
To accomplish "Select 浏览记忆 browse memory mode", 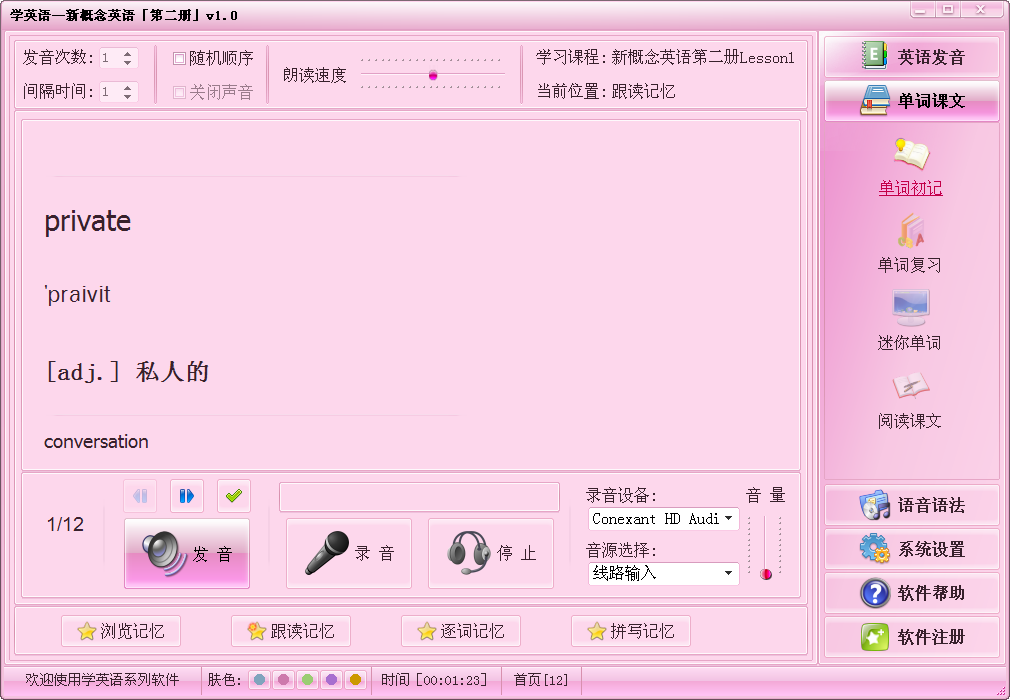I will [121, 631].
